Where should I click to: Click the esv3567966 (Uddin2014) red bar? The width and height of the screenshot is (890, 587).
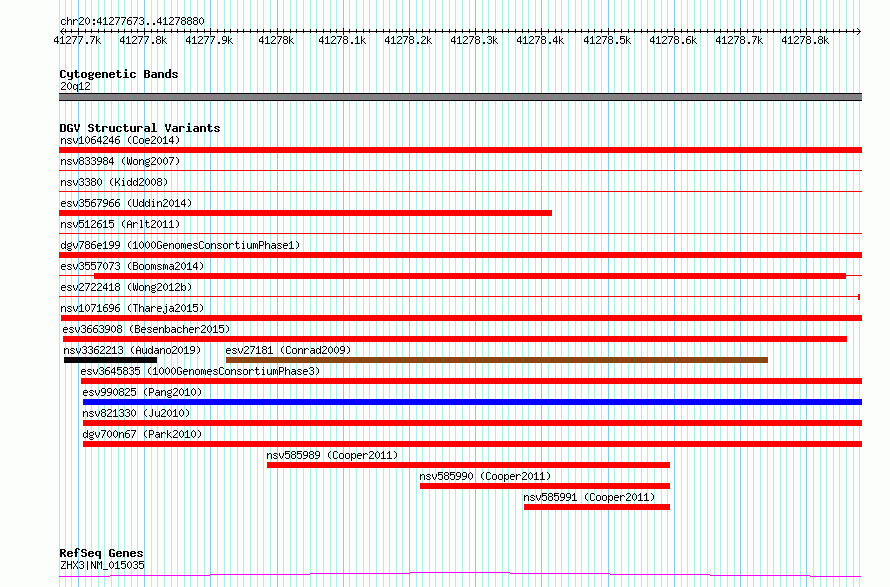[305, 213]
